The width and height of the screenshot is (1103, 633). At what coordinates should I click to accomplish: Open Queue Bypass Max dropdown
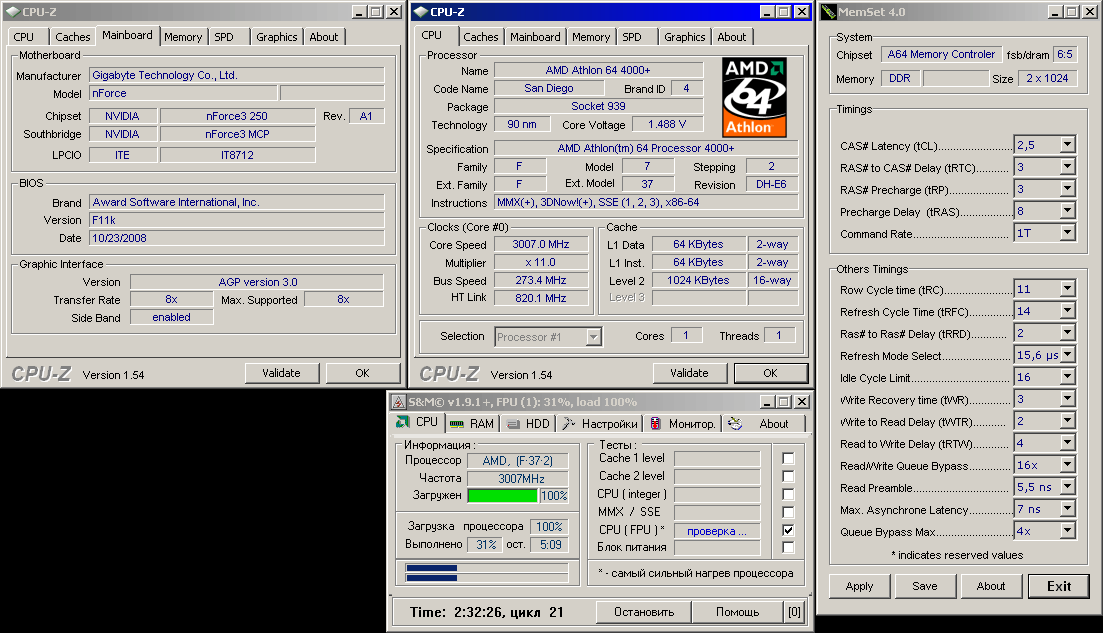1067,531
